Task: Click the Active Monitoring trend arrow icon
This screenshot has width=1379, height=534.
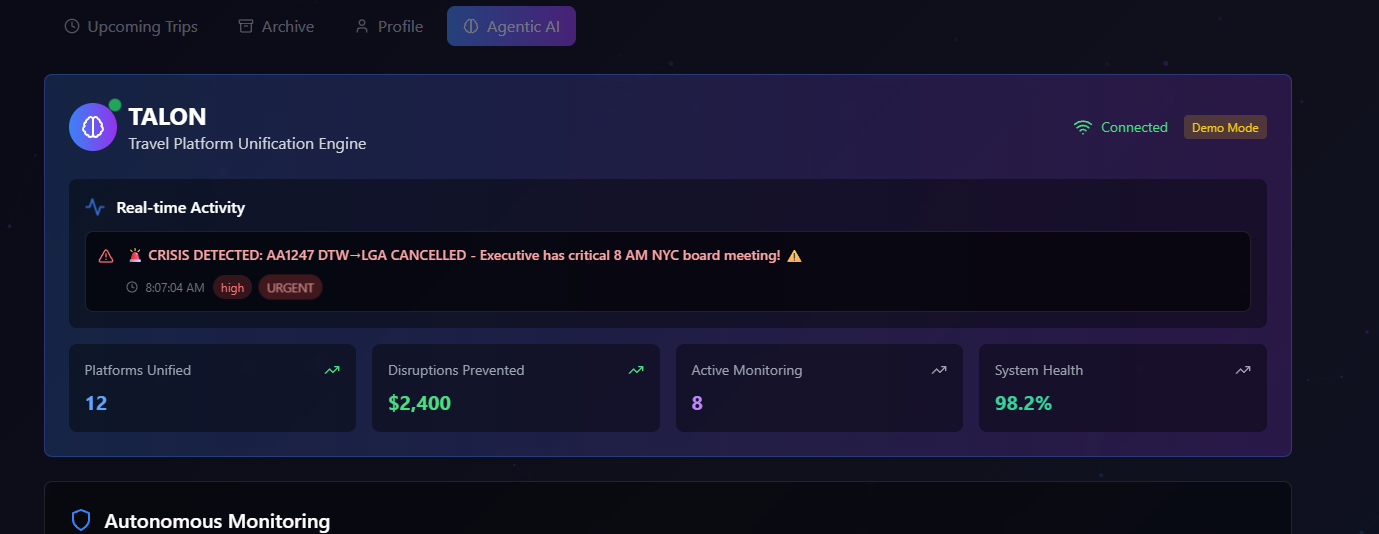Action: click(939, 370)
